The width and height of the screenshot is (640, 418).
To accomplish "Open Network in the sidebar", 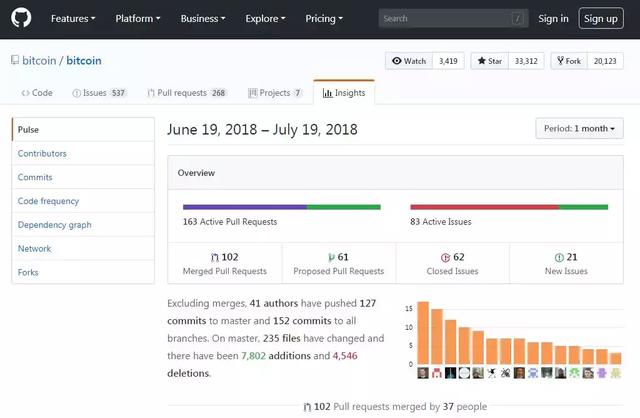I will tap(83, 248).
